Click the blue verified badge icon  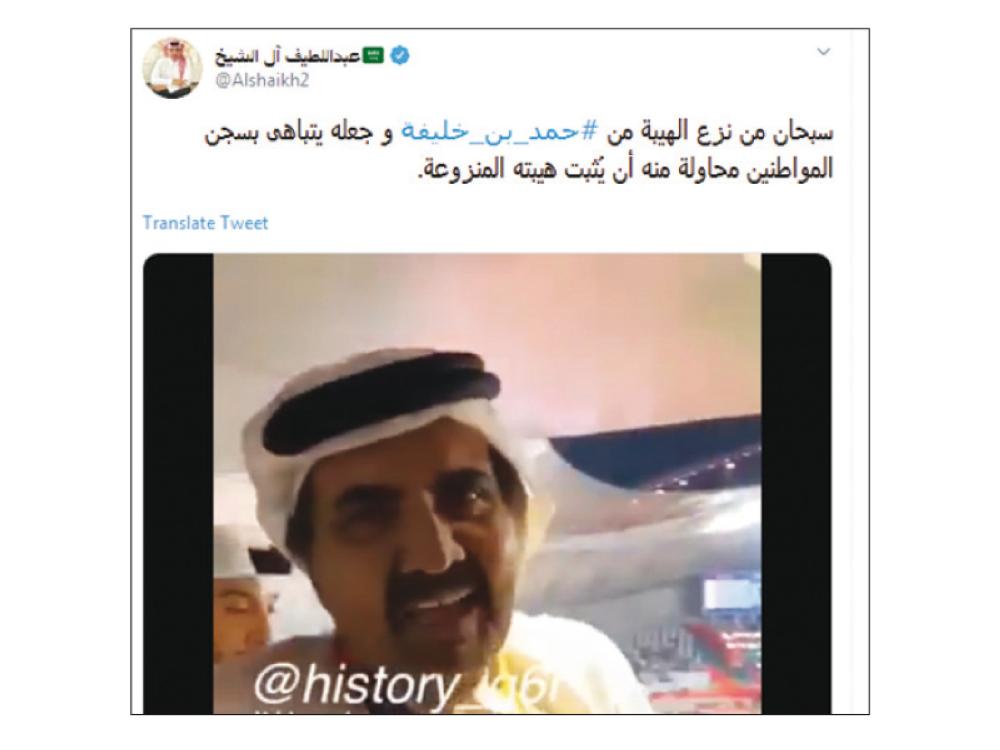[x=400, y=56]
